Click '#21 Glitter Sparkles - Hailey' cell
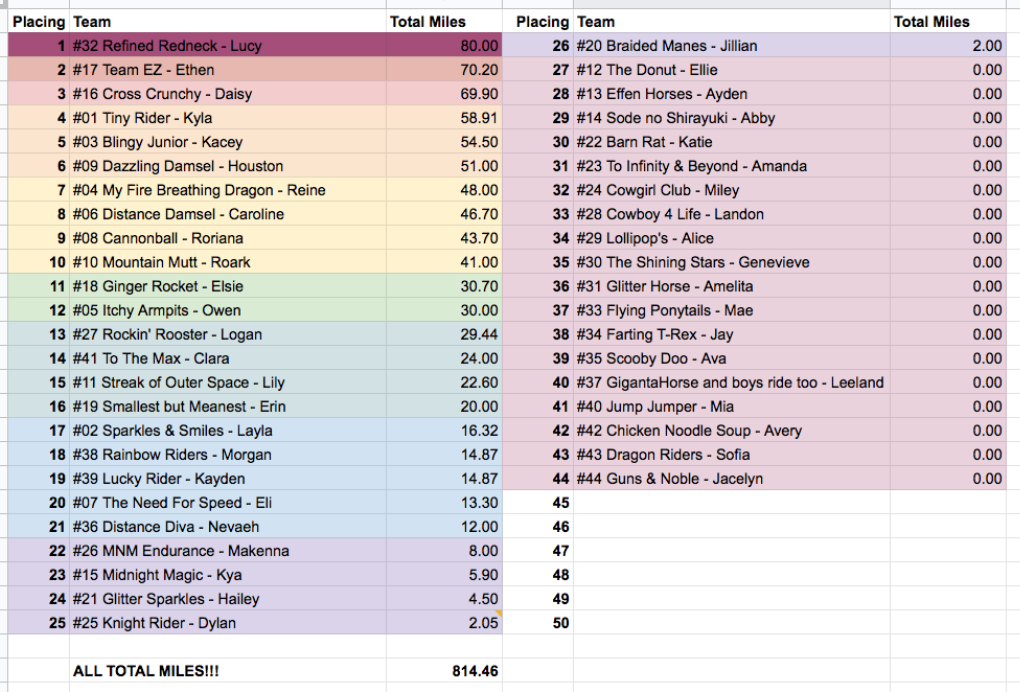 point(228,599)
